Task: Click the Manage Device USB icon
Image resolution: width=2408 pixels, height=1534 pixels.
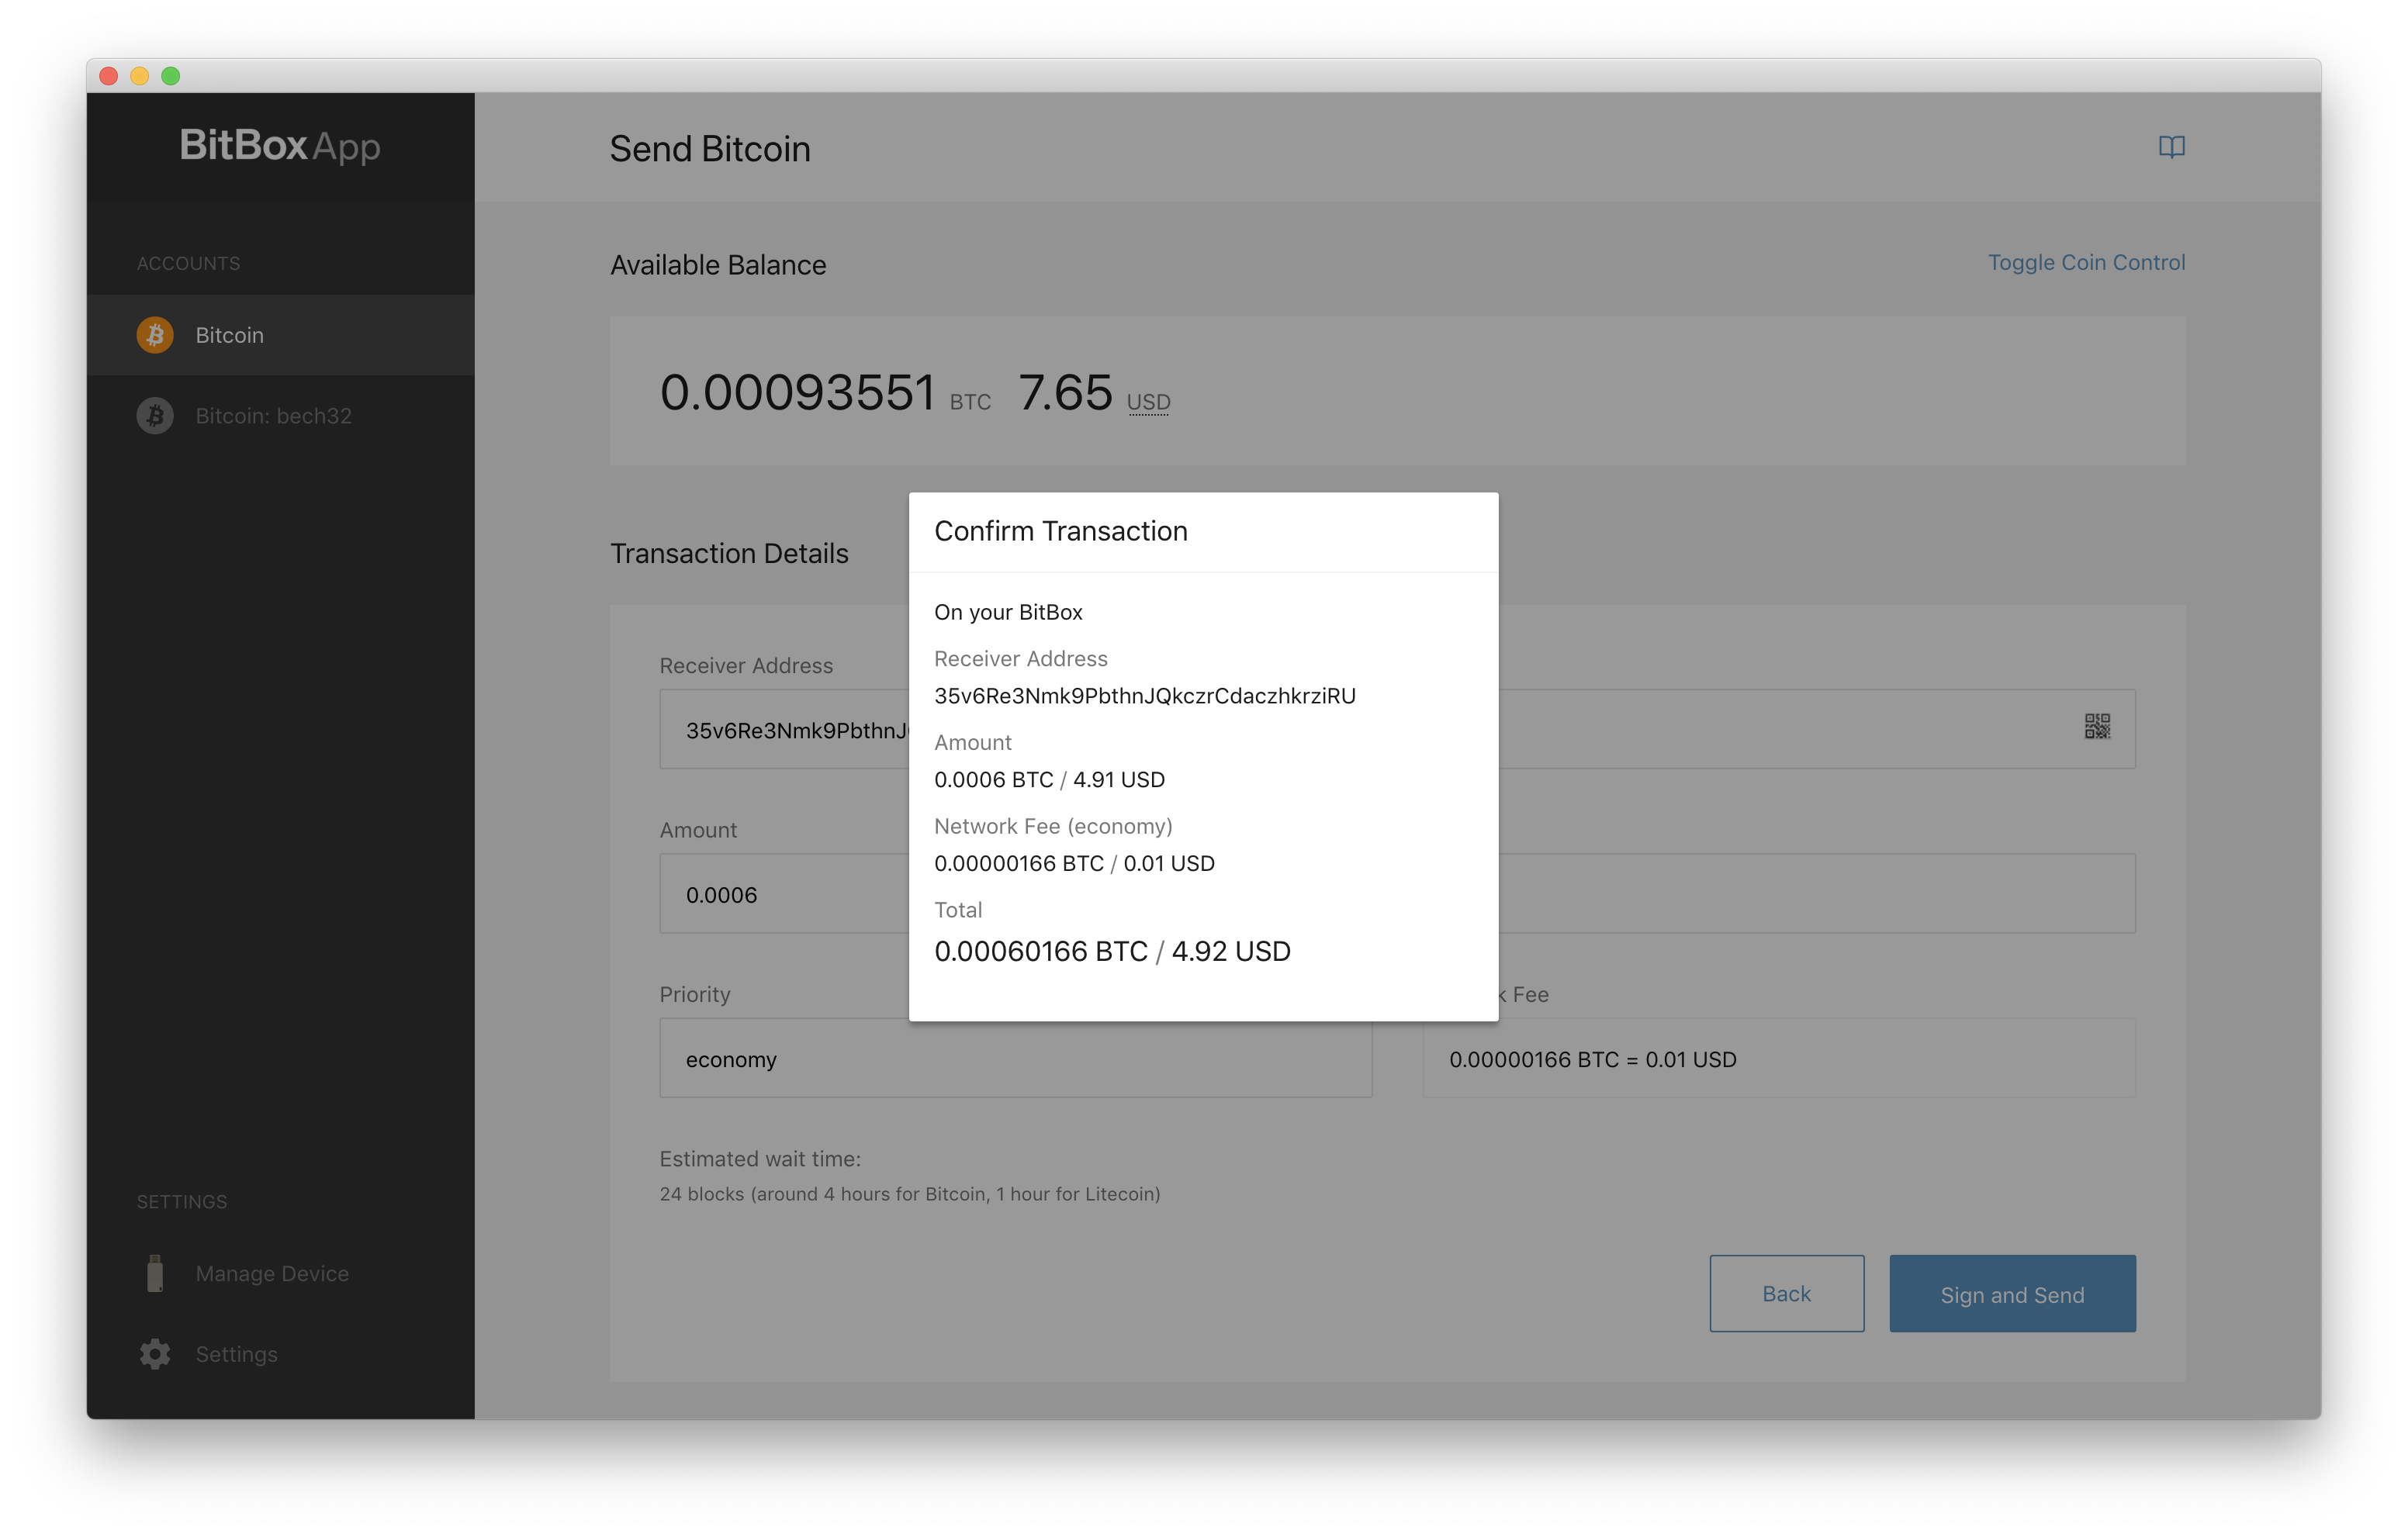Action: (x=155, y=1273)
